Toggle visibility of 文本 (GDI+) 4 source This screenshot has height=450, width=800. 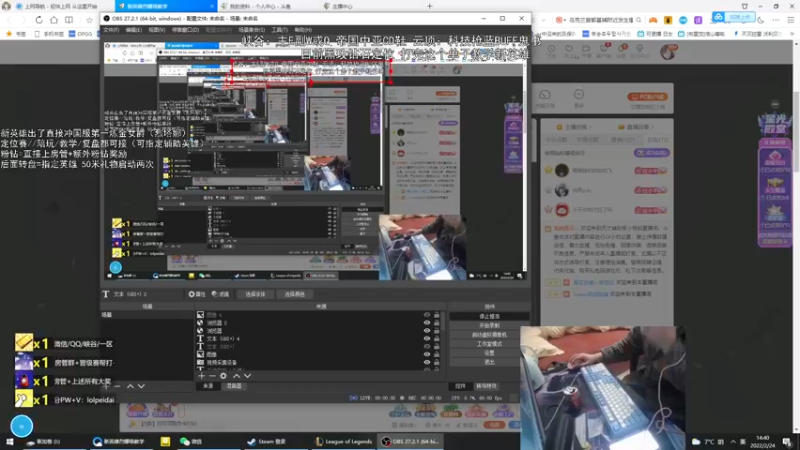pos(427,338)
